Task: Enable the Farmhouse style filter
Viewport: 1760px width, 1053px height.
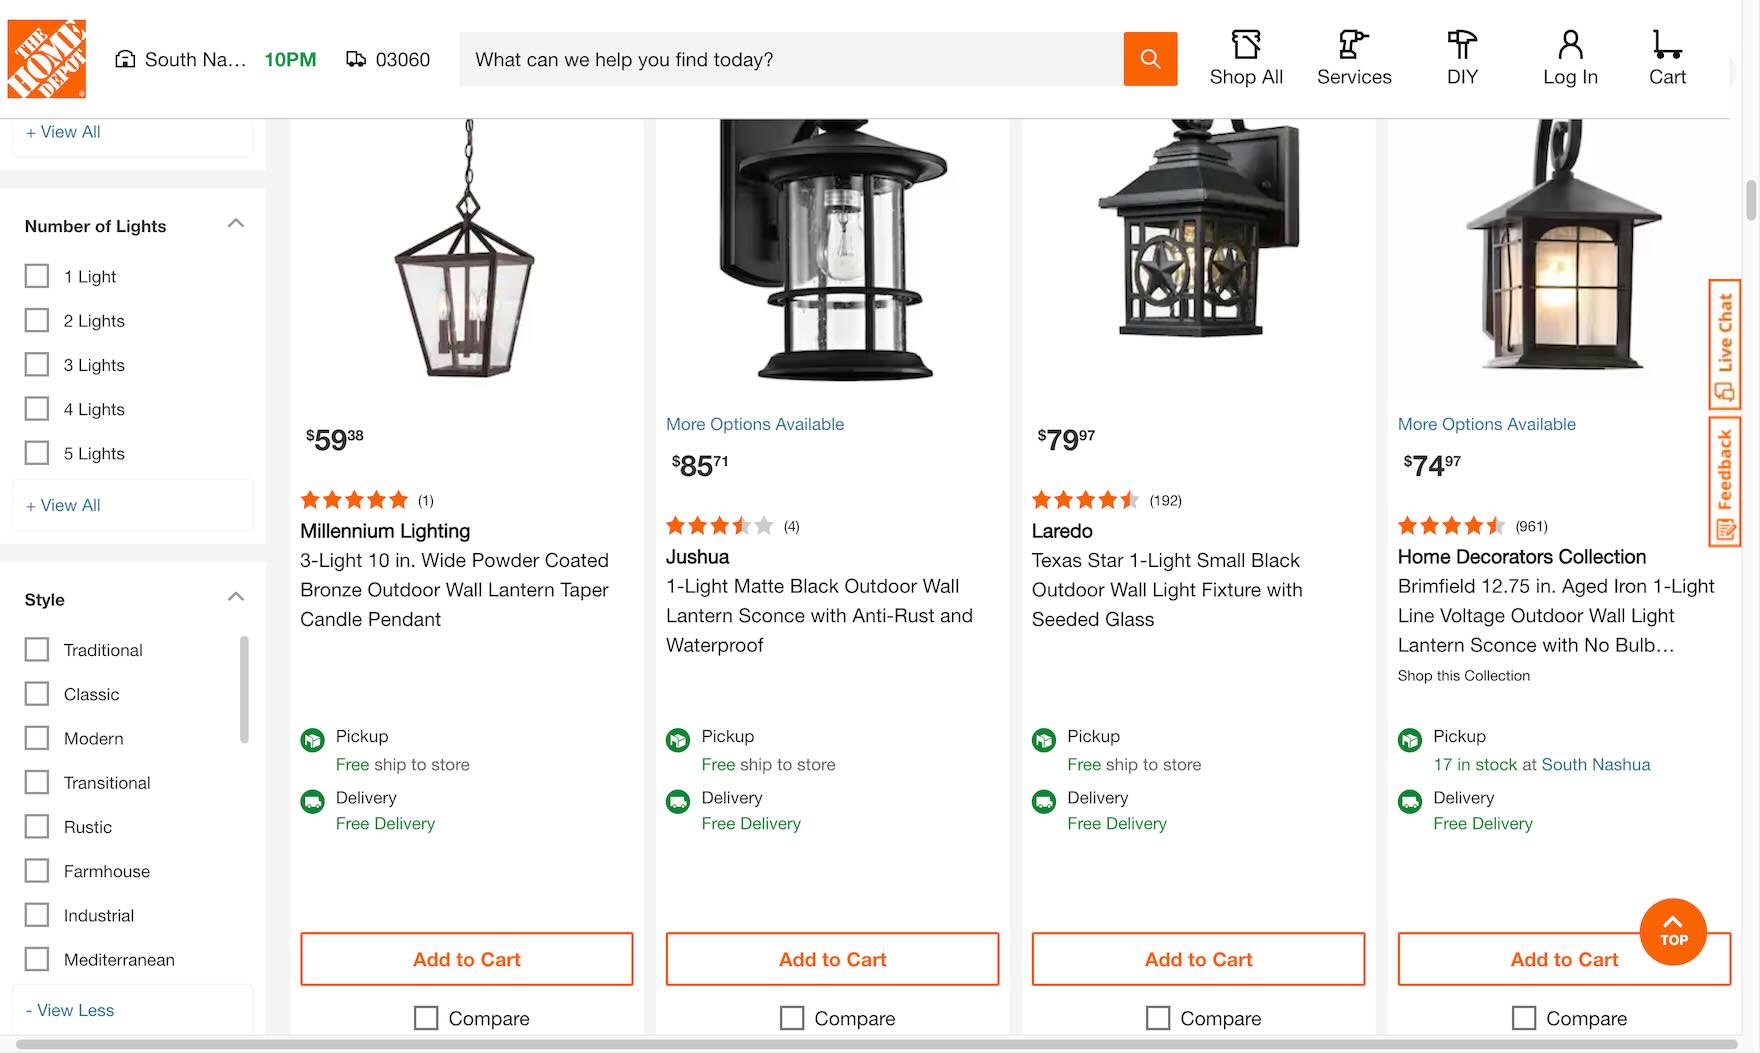Action: coord(37,871)
